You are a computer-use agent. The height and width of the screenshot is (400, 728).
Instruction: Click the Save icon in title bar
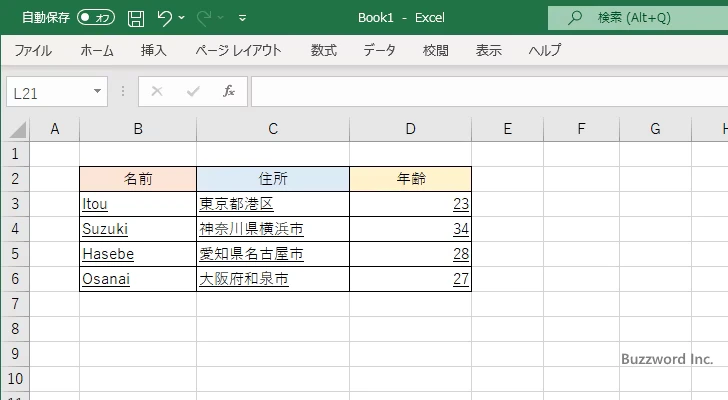tap(136, 18)
